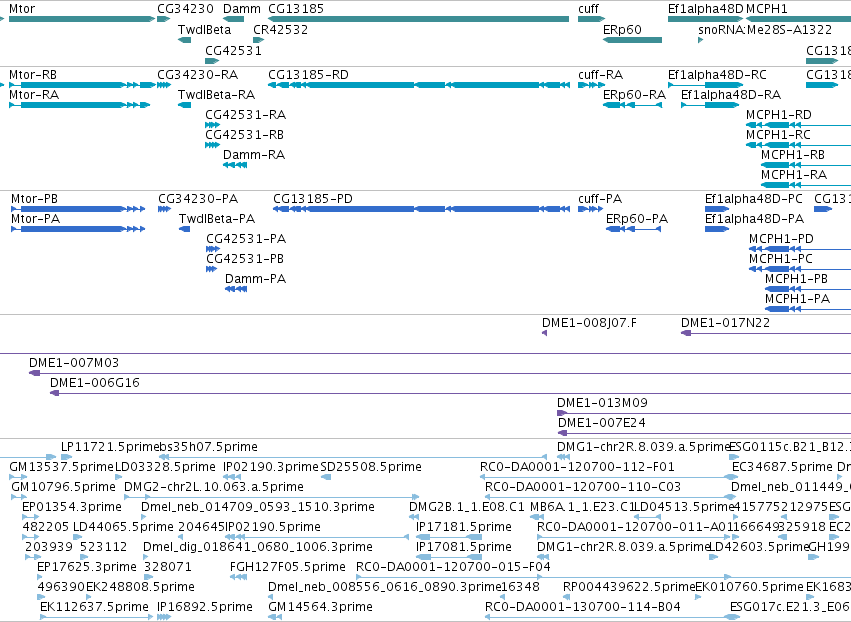Screen dimensions: 851x622
Task: Select the Damm-RA transcript label
Action: coord(254,155)
